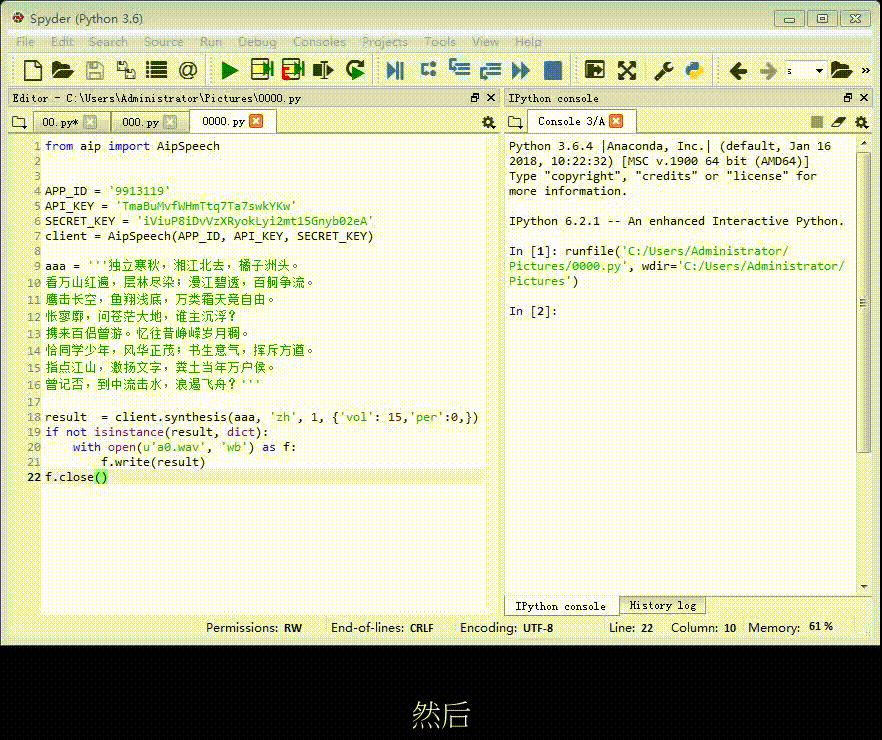882x740 pixels.
Task: Run the current cell
Action: click(x=262, y=70)
